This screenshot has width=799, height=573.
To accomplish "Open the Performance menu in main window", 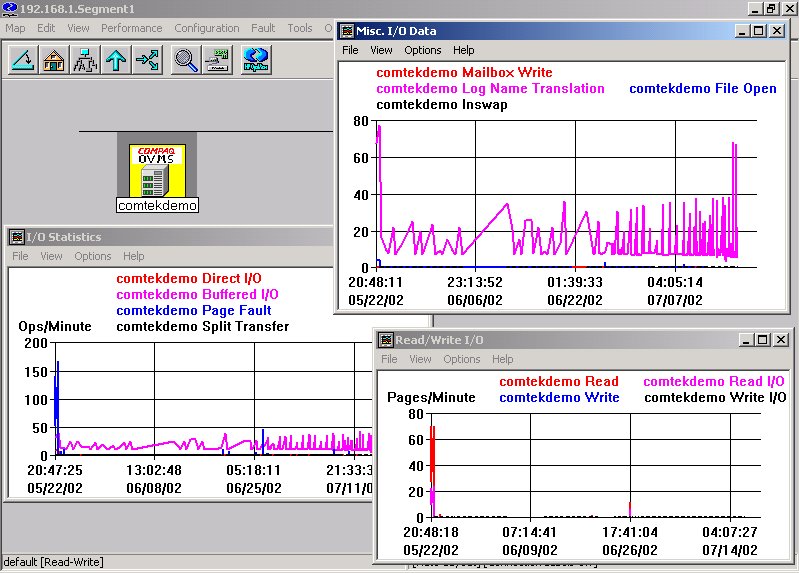I will click(131, 28).
